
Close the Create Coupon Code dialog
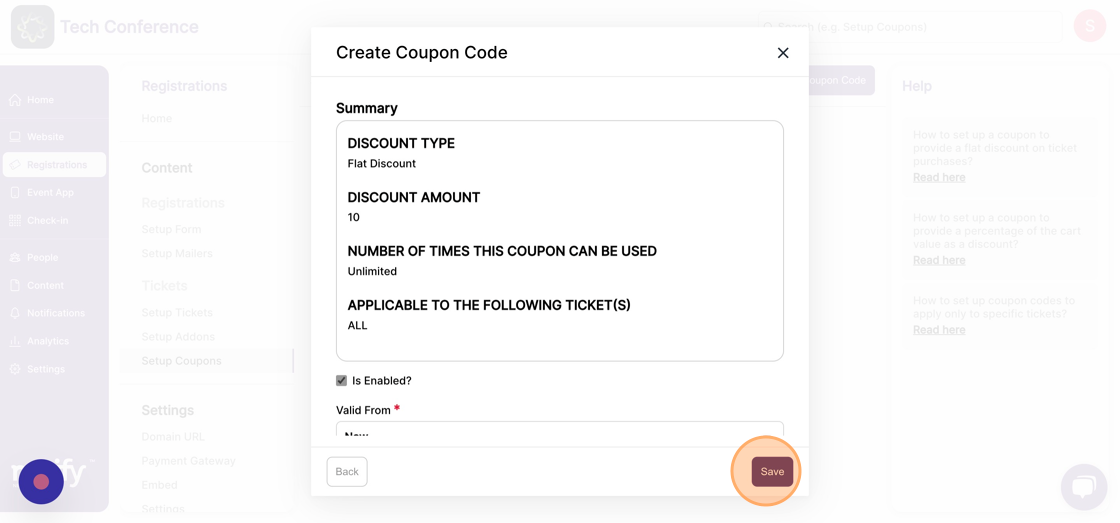783,53
